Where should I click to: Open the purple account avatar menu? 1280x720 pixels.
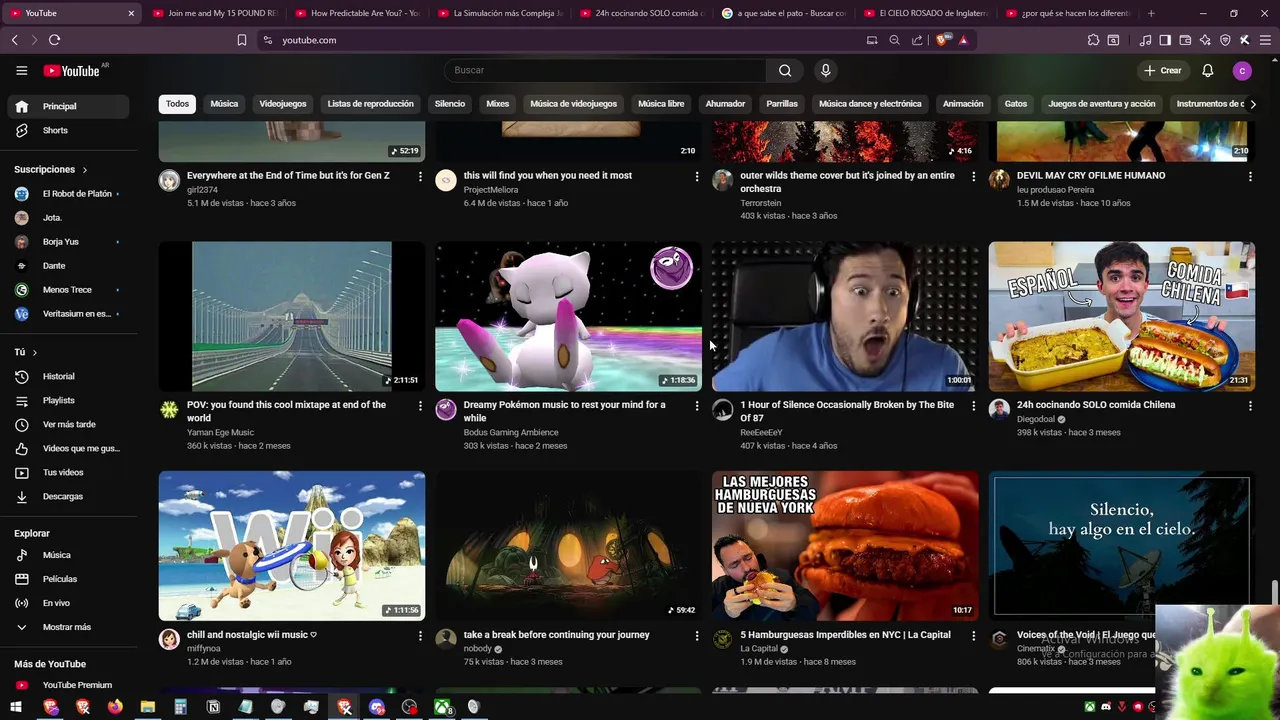(1242, 71)
